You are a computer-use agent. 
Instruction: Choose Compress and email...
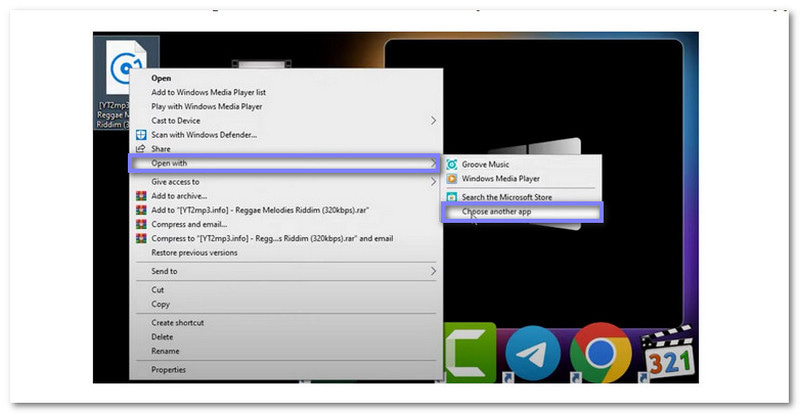click(189, 224)
